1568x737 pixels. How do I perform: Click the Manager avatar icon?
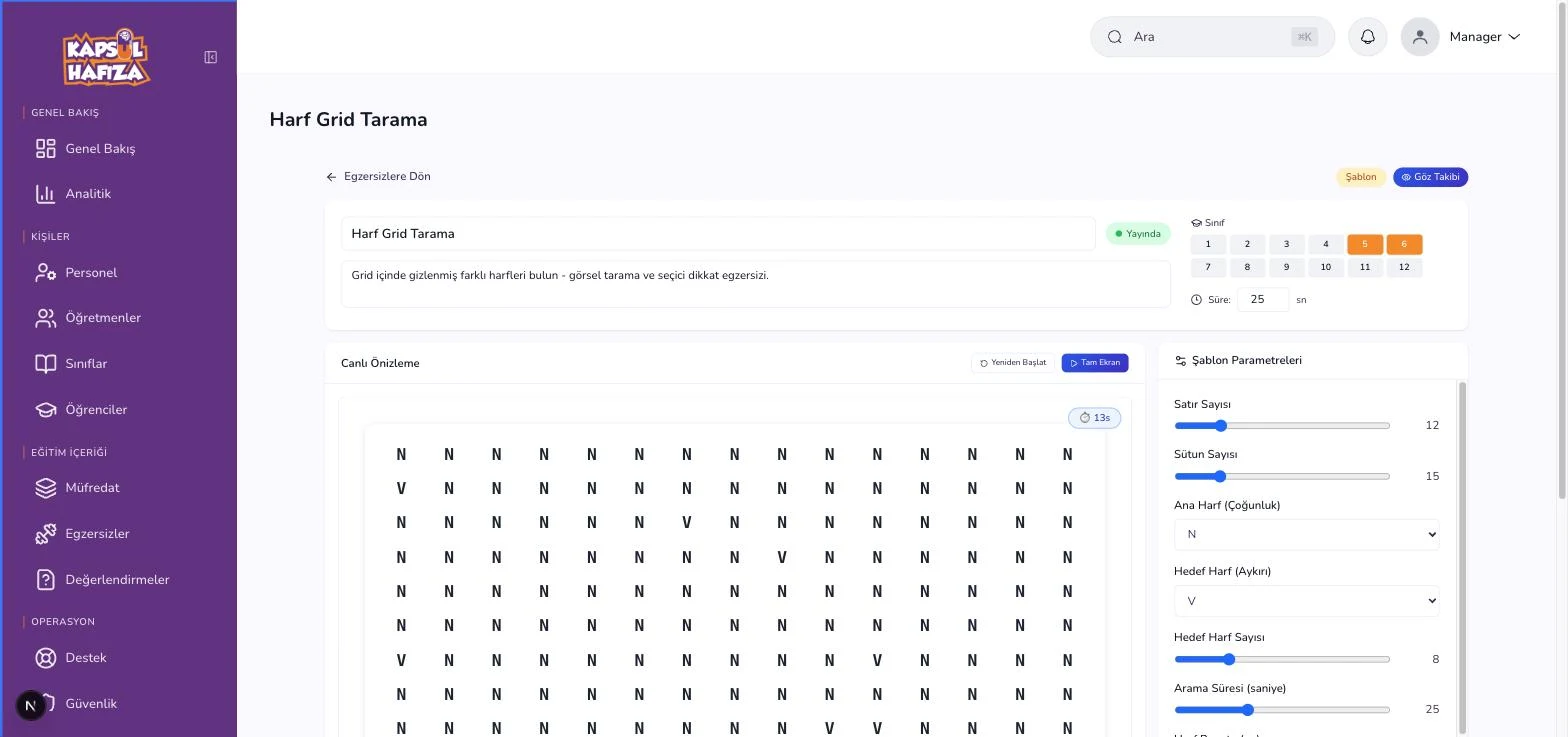click(1419, 37)
